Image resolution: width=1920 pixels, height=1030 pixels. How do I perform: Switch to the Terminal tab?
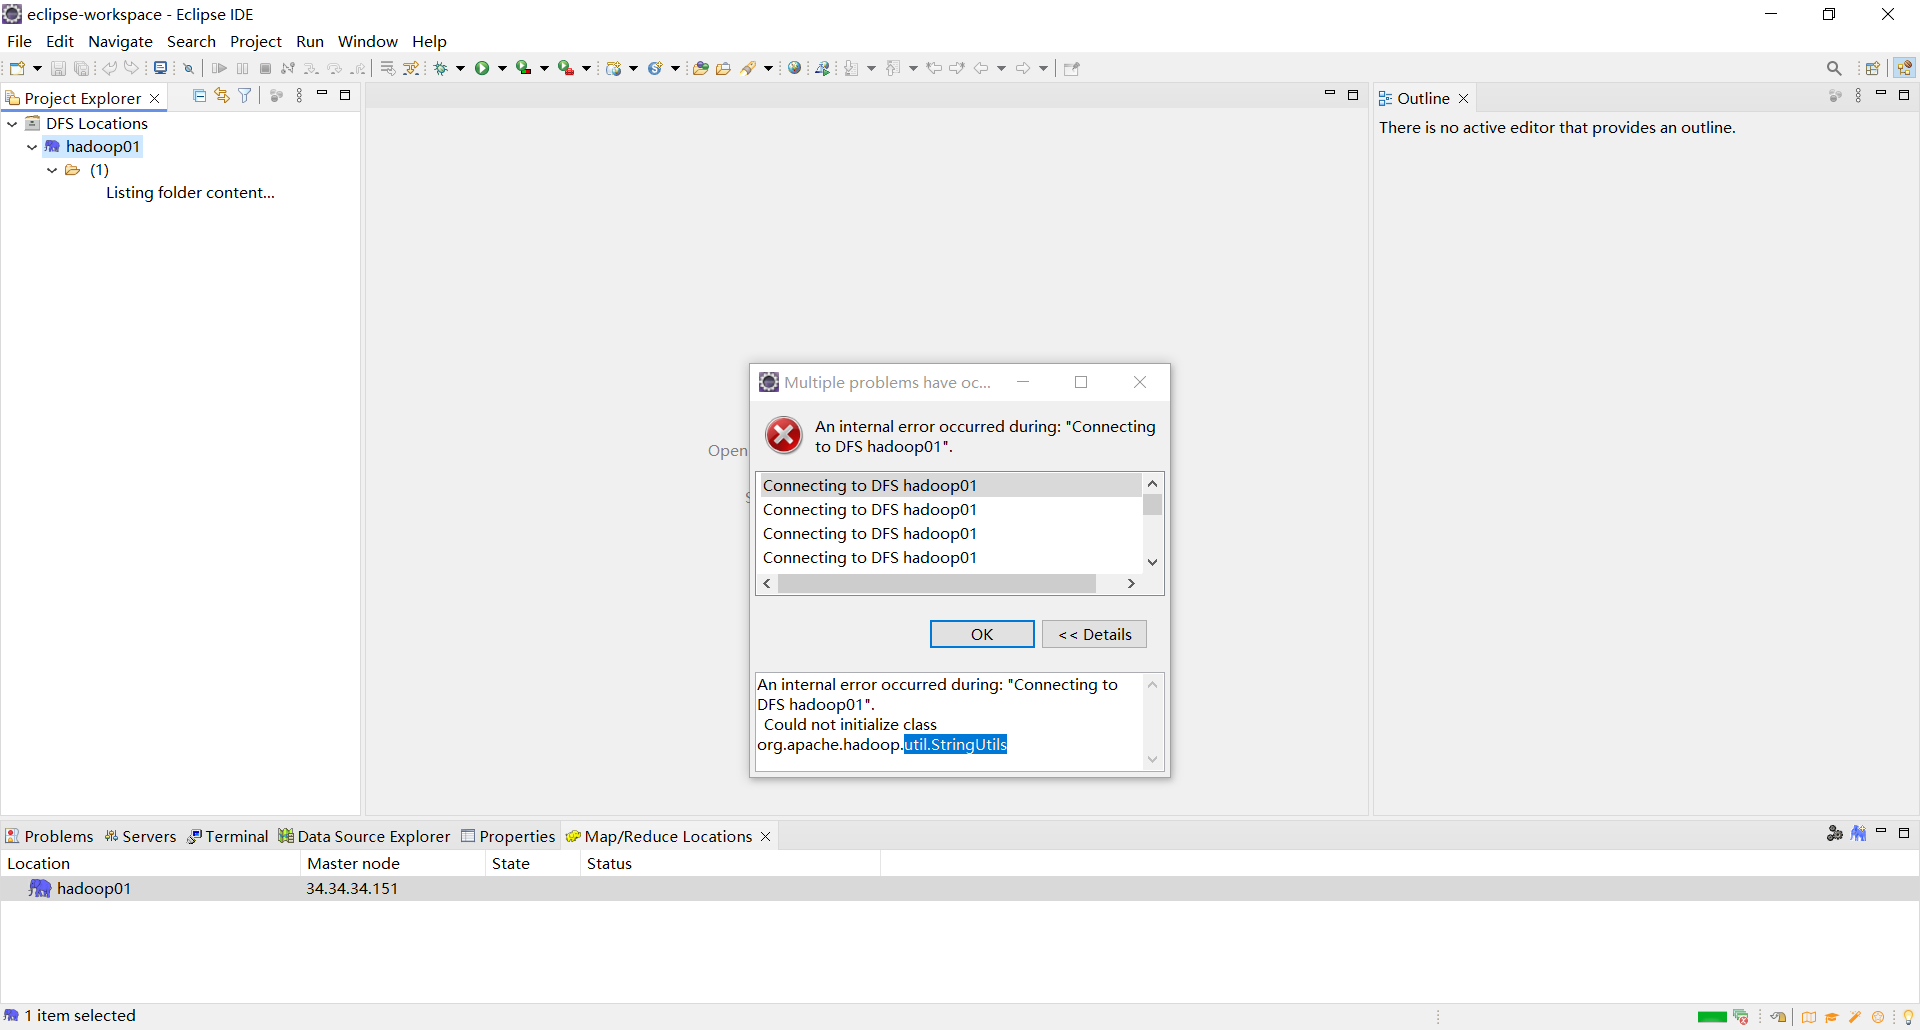pos(228,836)
